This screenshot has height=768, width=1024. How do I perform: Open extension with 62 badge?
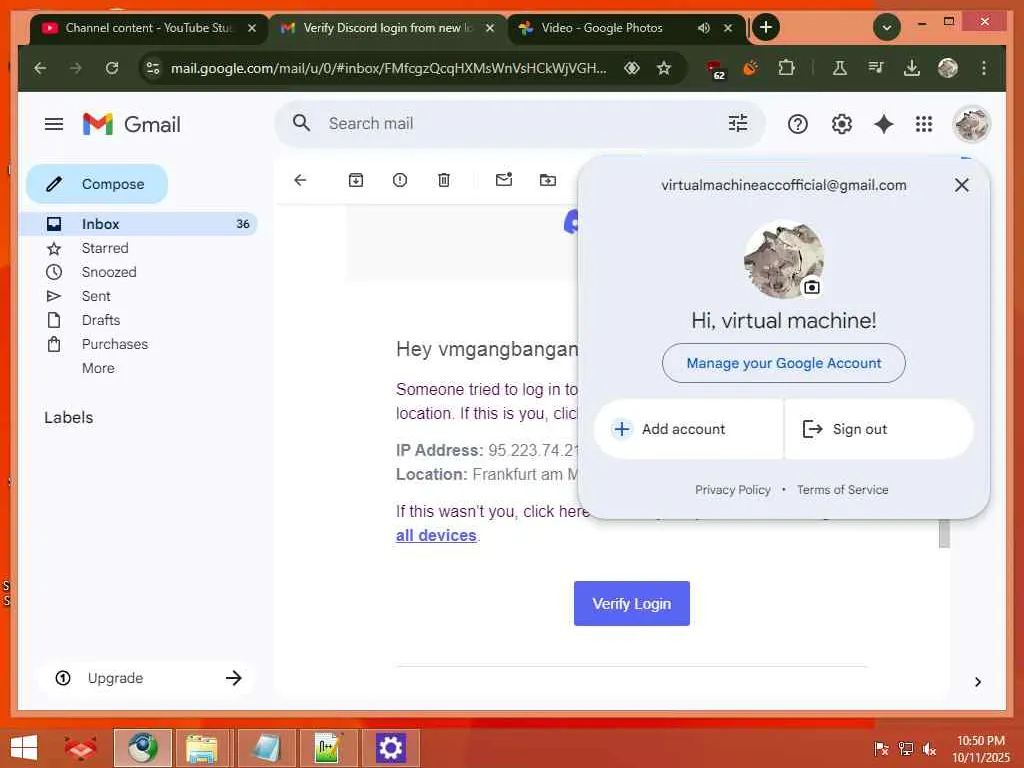pyautogui.click(x=716, y=69)
